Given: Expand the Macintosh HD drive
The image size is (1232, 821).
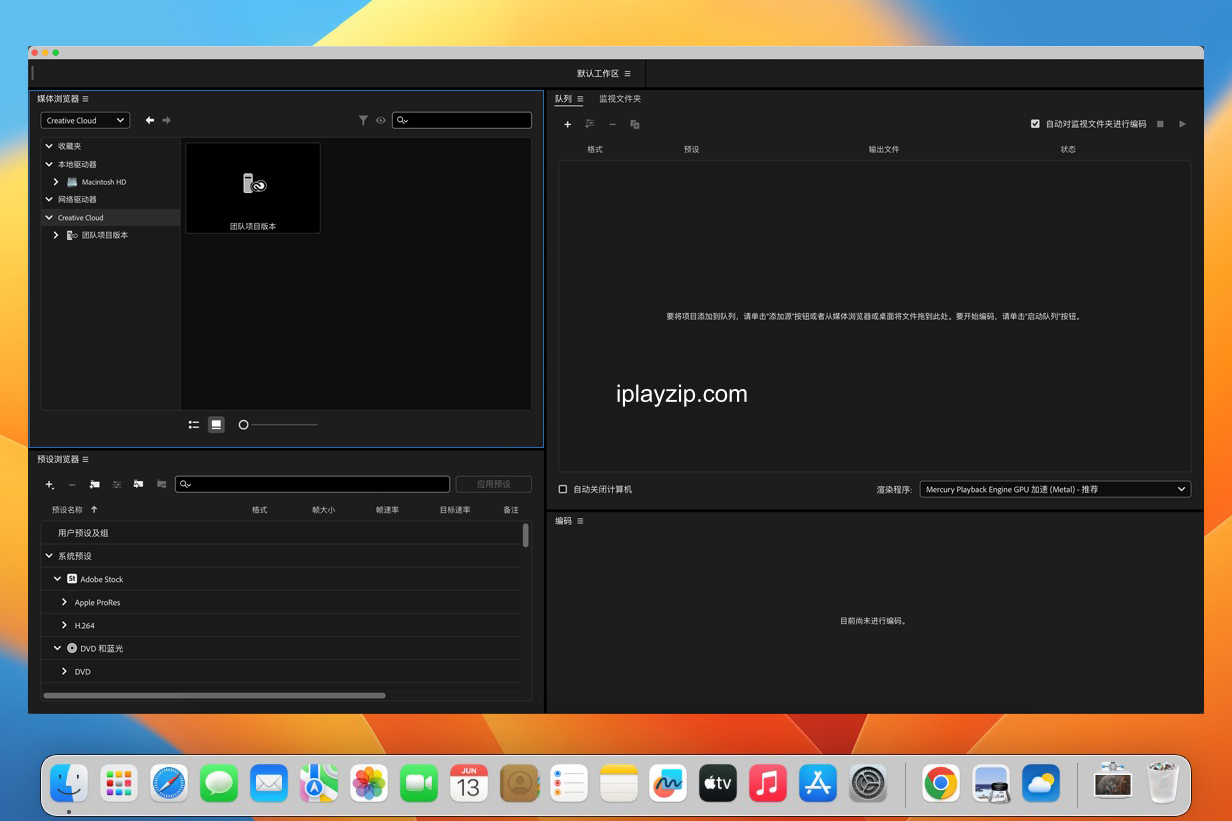Looking at the screenshot, I should tap(57, 182).
